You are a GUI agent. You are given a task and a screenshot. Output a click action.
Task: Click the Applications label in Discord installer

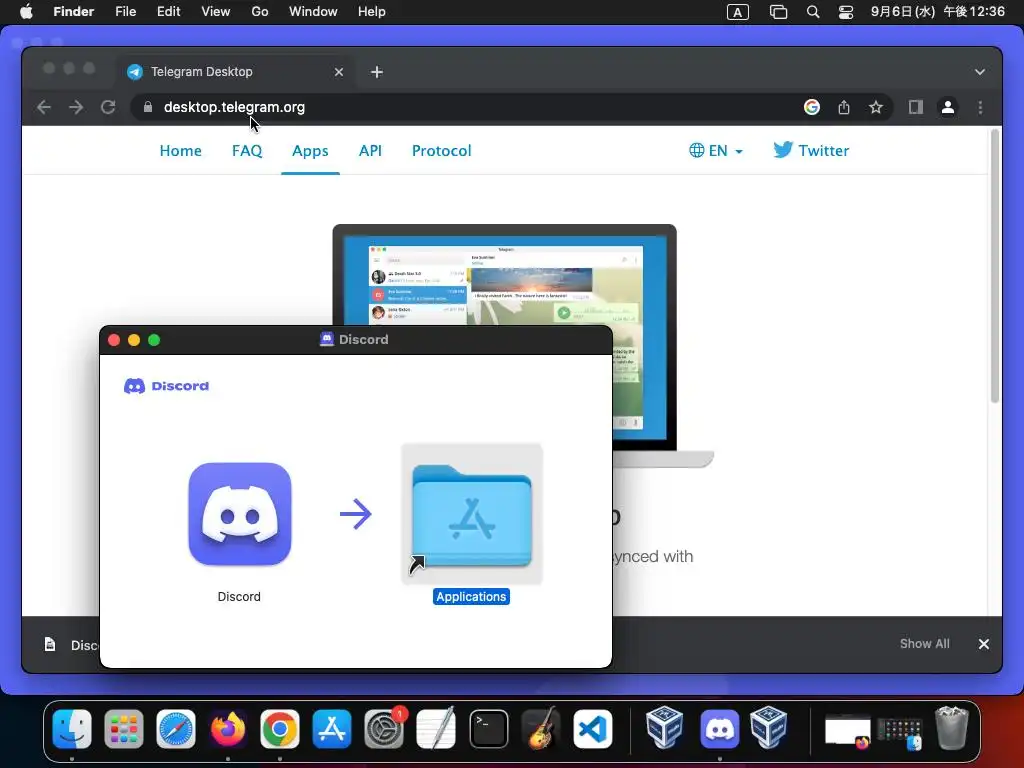click(x=472, y=596)
